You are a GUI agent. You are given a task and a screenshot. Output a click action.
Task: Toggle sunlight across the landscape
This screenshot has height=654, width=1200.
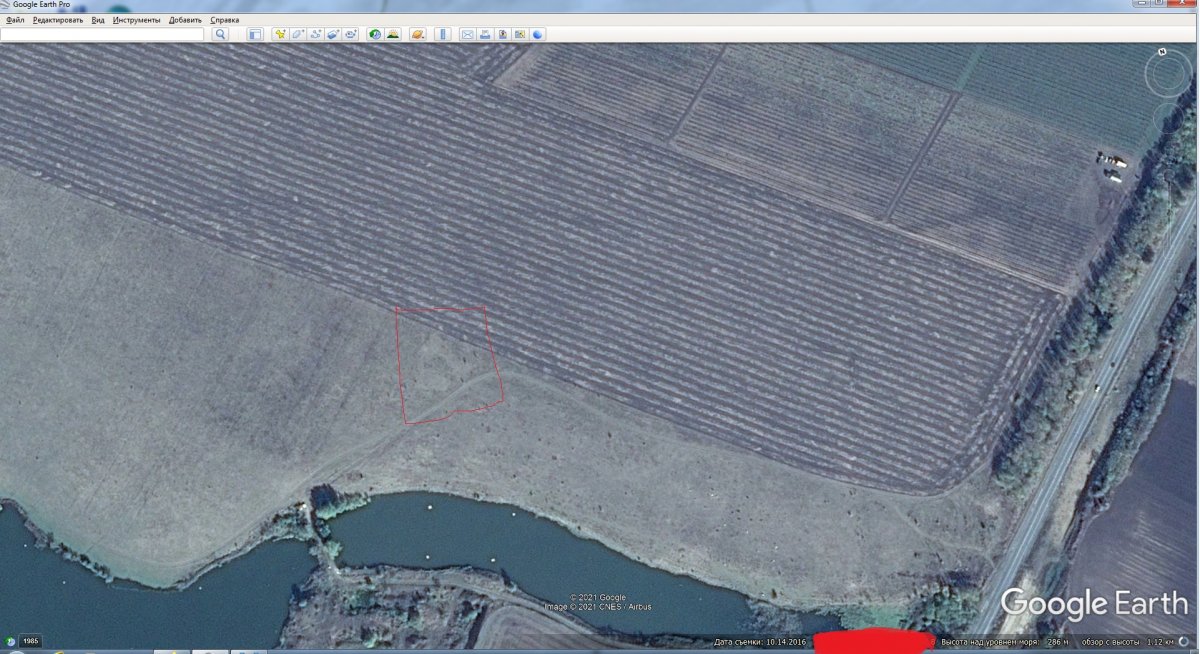pos(393,34)
